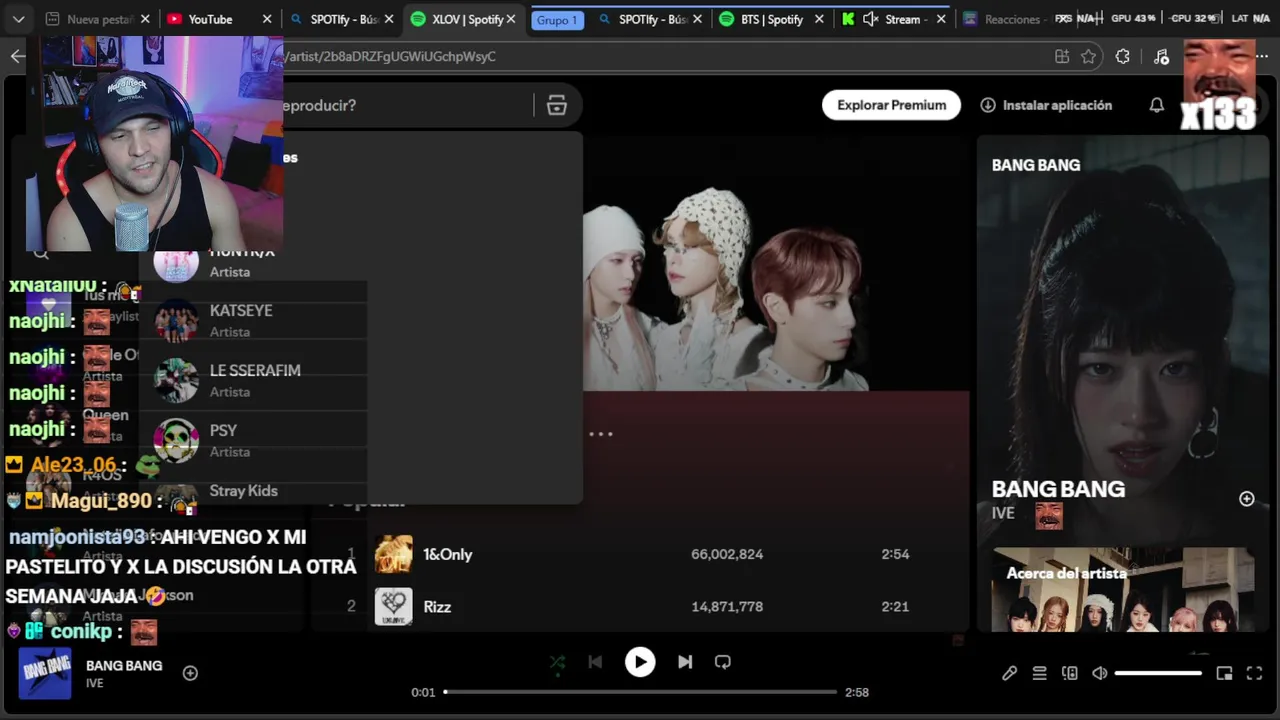This screenshot has height=720, width=1280.
Task: Seek within the song progress bar
Action: click(640, 692)
